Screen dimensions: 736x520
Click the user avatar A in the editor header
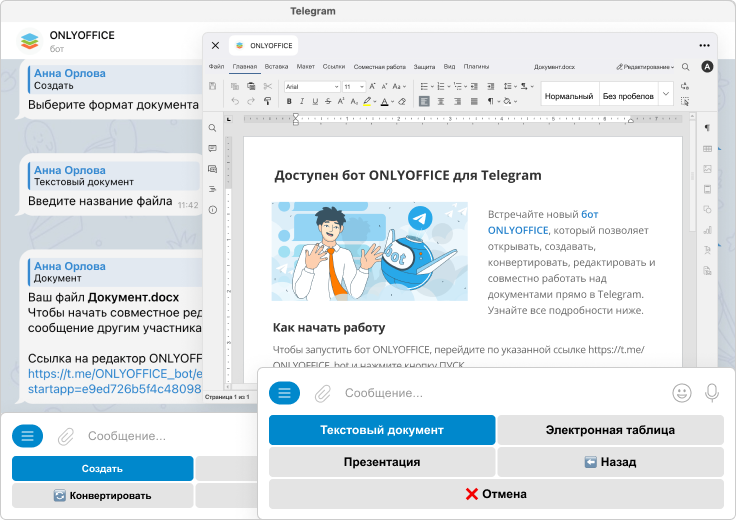point(707,67)
